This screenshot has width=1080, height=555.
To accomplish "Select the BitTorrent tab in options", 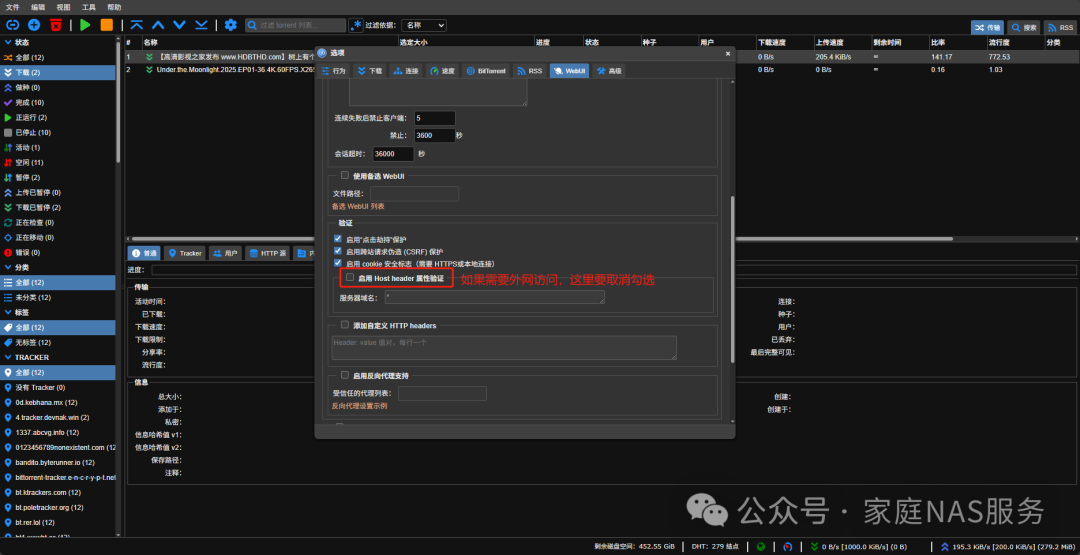I will point(486,71).
